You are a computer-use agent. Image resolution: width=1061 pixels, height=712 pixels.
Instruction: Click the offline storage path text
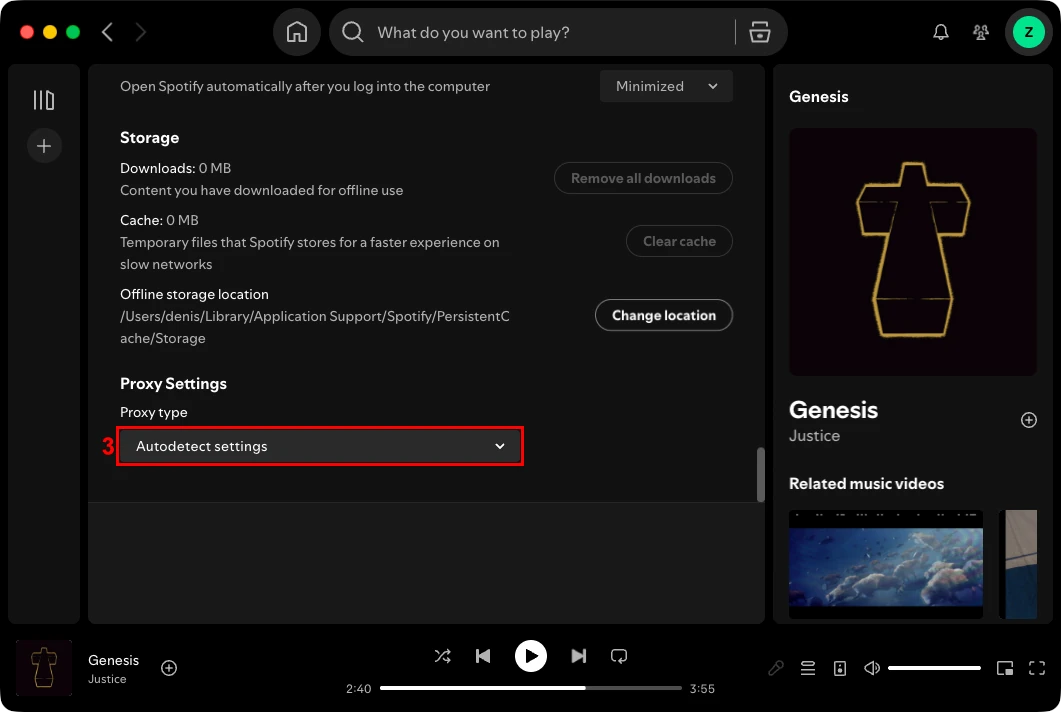315,327
